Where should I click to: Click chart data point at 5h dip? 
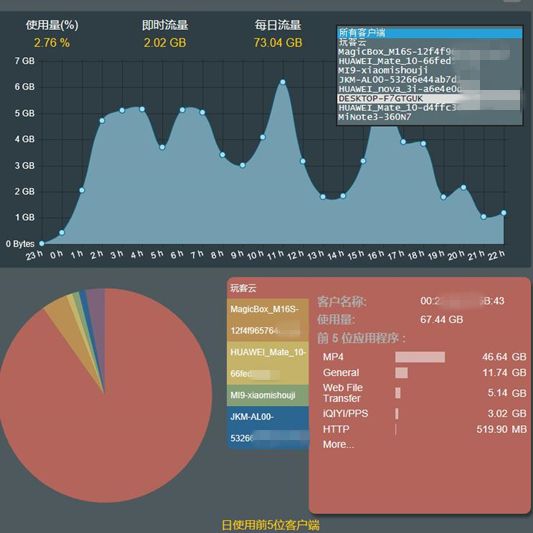pyautogui.click(x=162, y=147)
